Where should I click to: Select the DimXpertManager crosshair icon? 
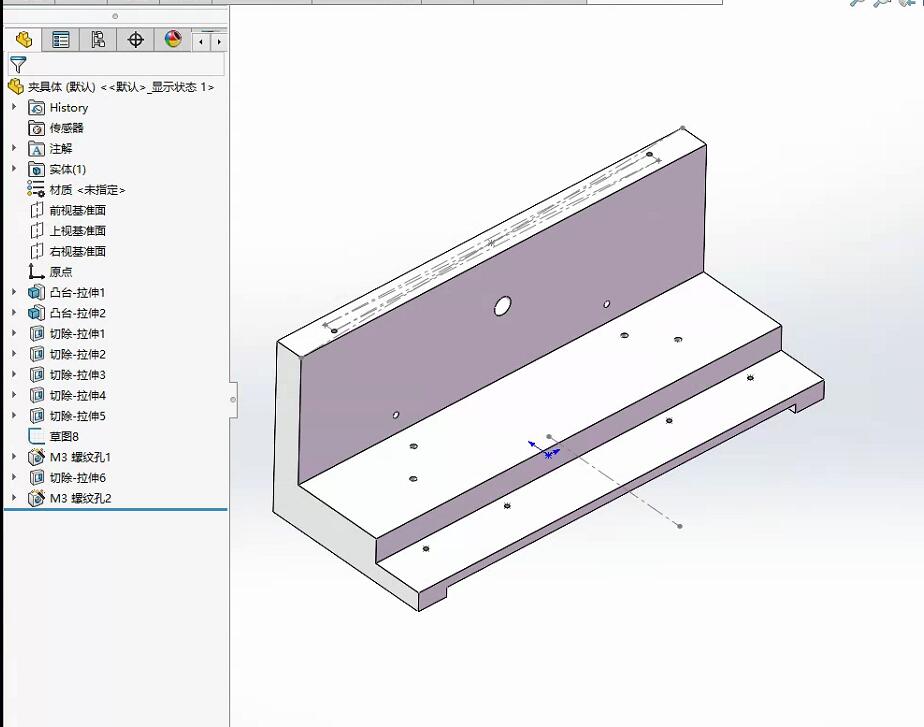point(135,39)
